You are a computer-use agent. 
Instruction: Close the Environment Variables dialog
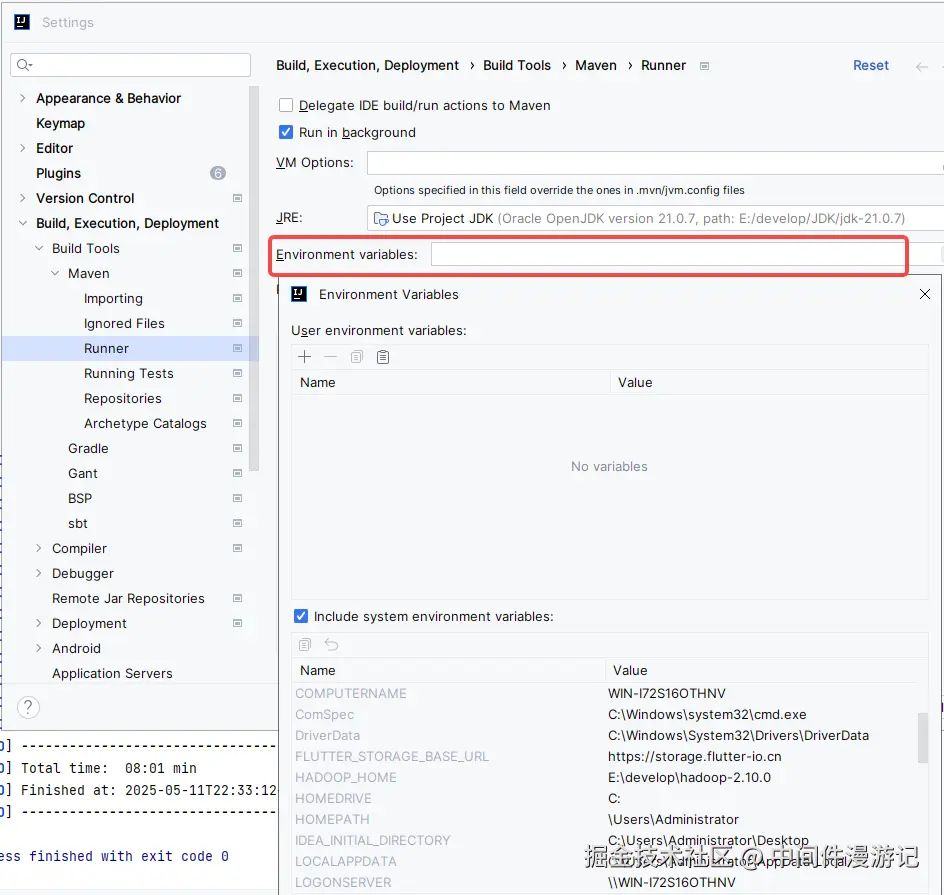coord(925,294)
